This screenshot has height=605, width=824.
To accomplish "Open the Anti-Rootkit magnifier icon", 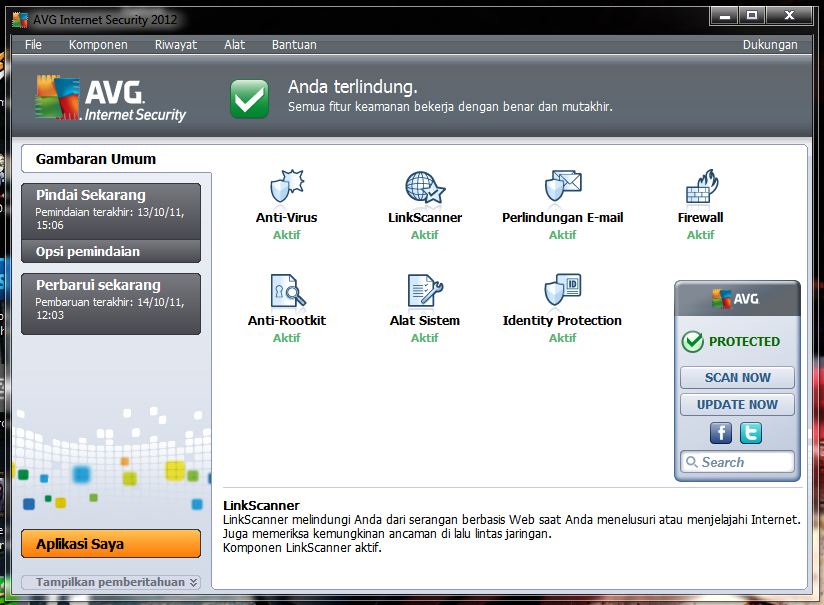I will pyautogui.click(x=287, y=290).
